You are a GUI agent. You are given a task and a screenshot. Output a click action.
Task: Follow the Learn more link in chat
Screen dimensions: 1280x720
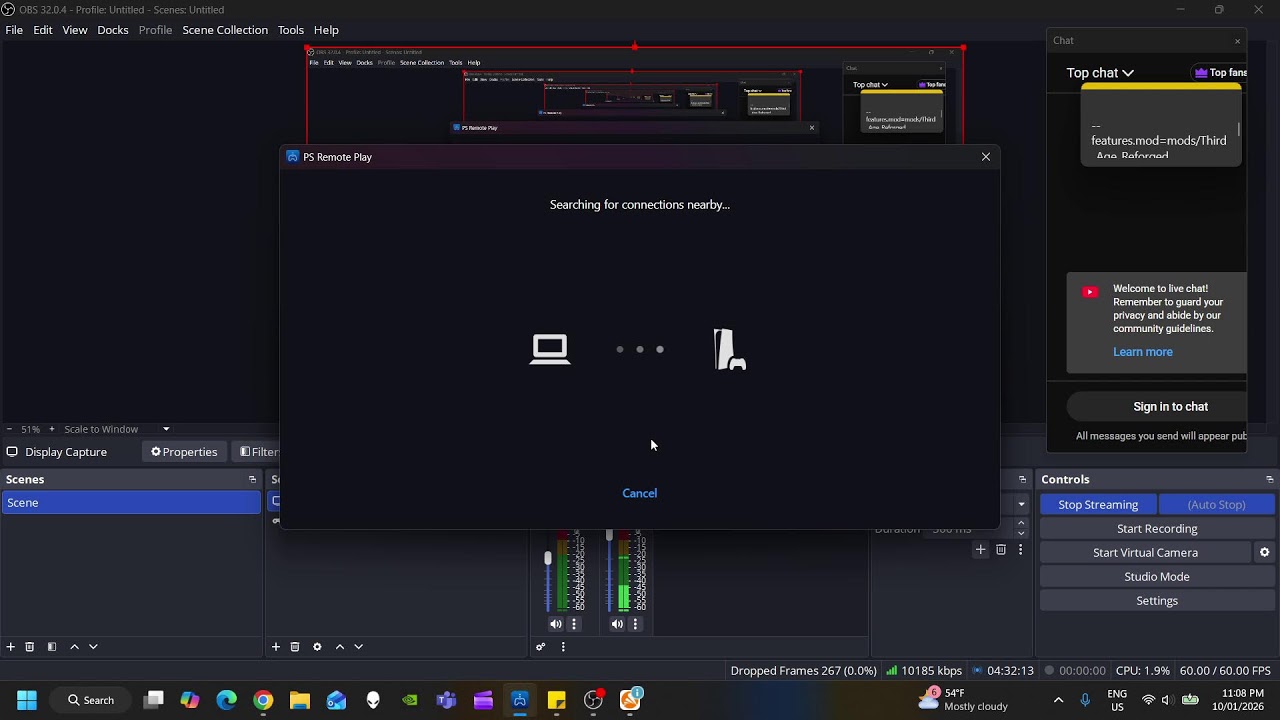(1143, 352)
